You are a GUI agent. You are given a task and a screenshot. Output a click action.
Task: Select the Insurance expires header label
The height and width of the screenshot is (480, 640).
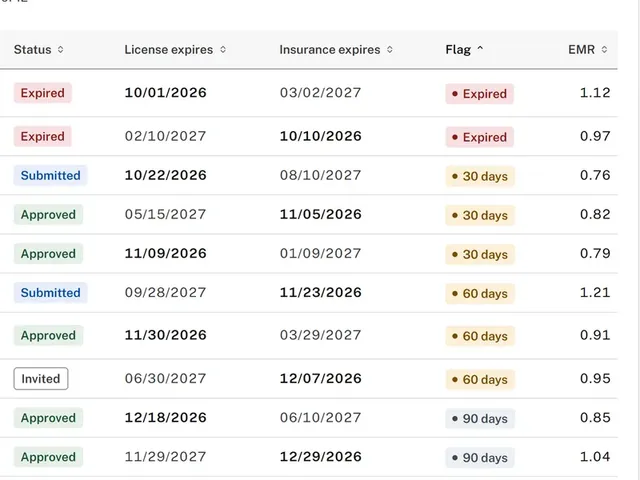(x=330, y=50)
